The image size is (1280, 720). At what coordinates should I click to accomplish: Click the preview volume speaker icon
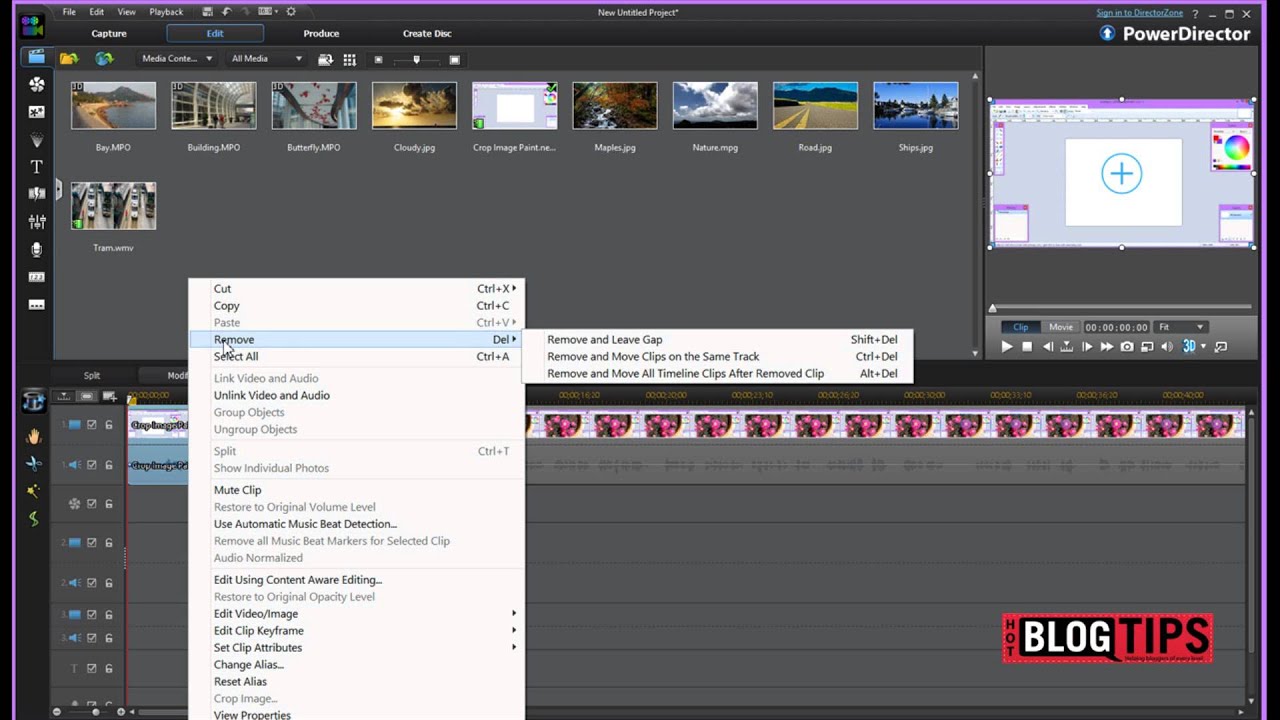click(x=1166, y=347)
